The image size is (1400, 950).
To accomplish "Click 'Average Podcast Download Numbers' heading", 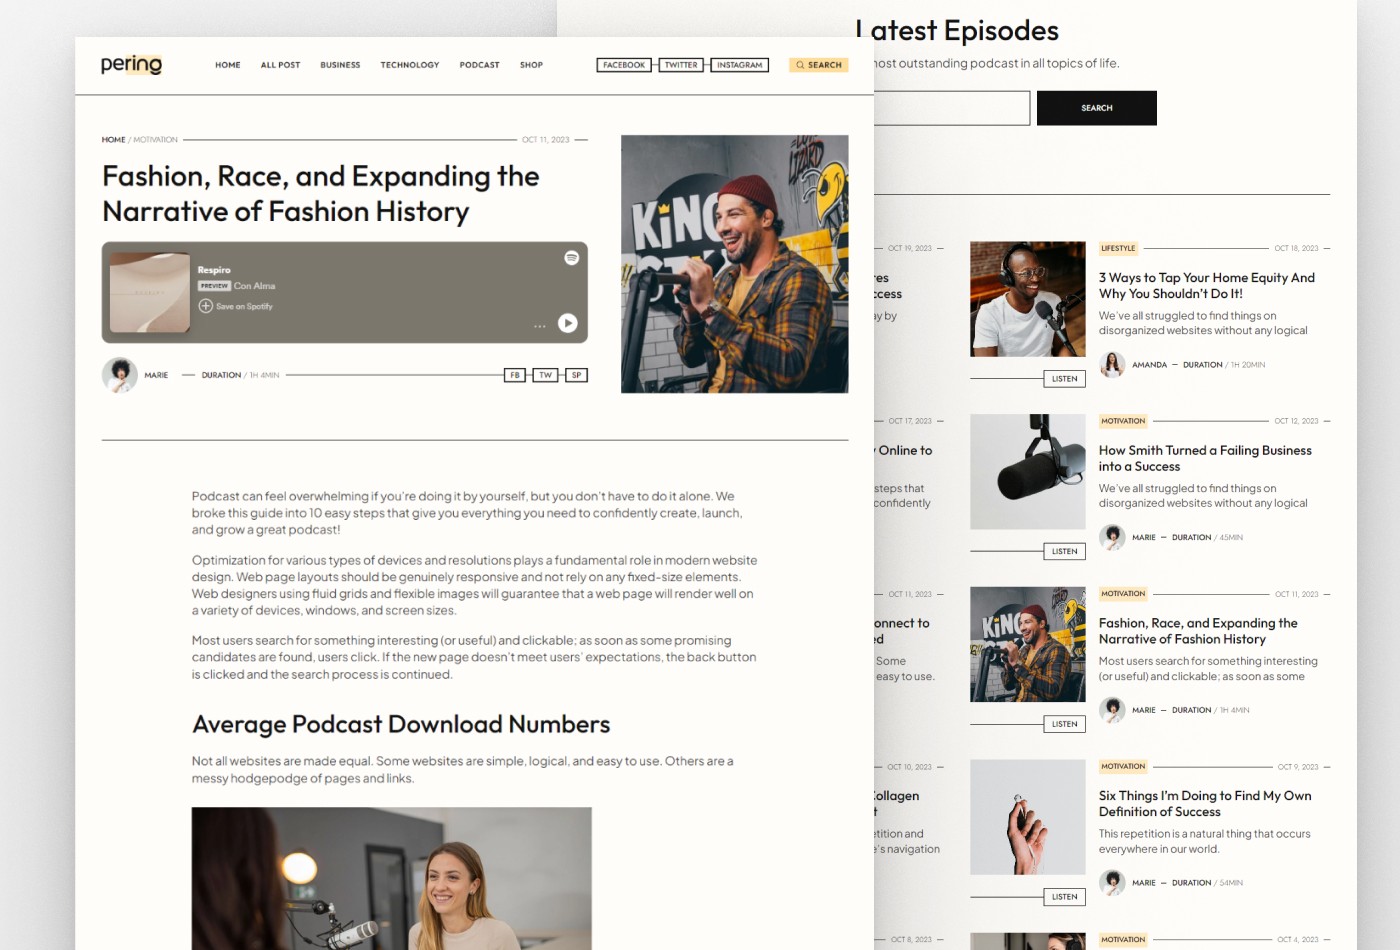I will pos(401,725).
